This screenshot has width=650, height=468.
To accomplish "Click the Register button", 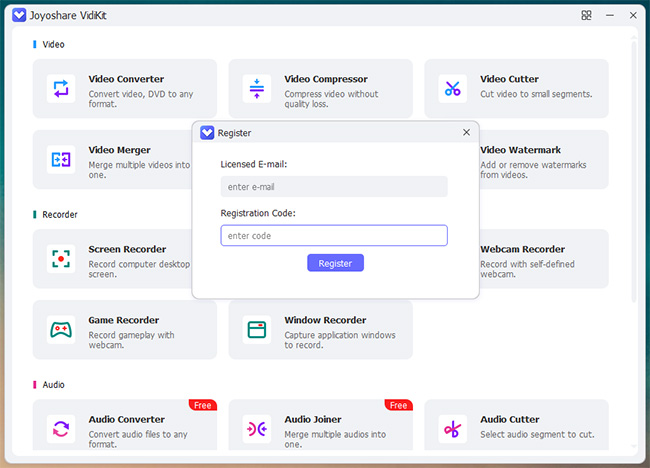I will click(335, 263).
